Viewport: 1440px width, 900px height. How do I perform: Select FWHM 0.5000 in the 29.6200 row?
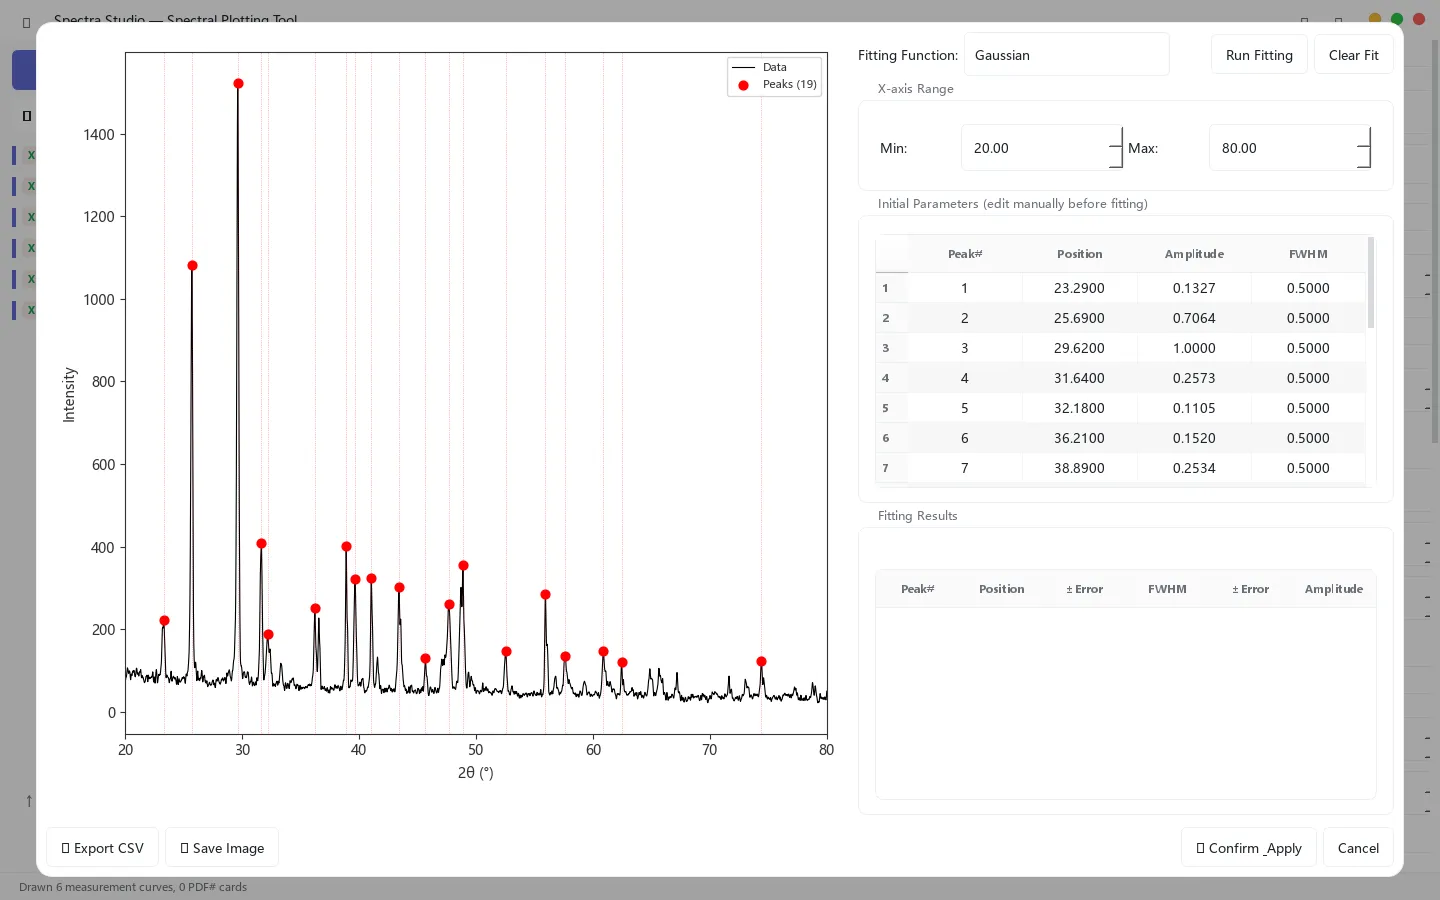1308,348
